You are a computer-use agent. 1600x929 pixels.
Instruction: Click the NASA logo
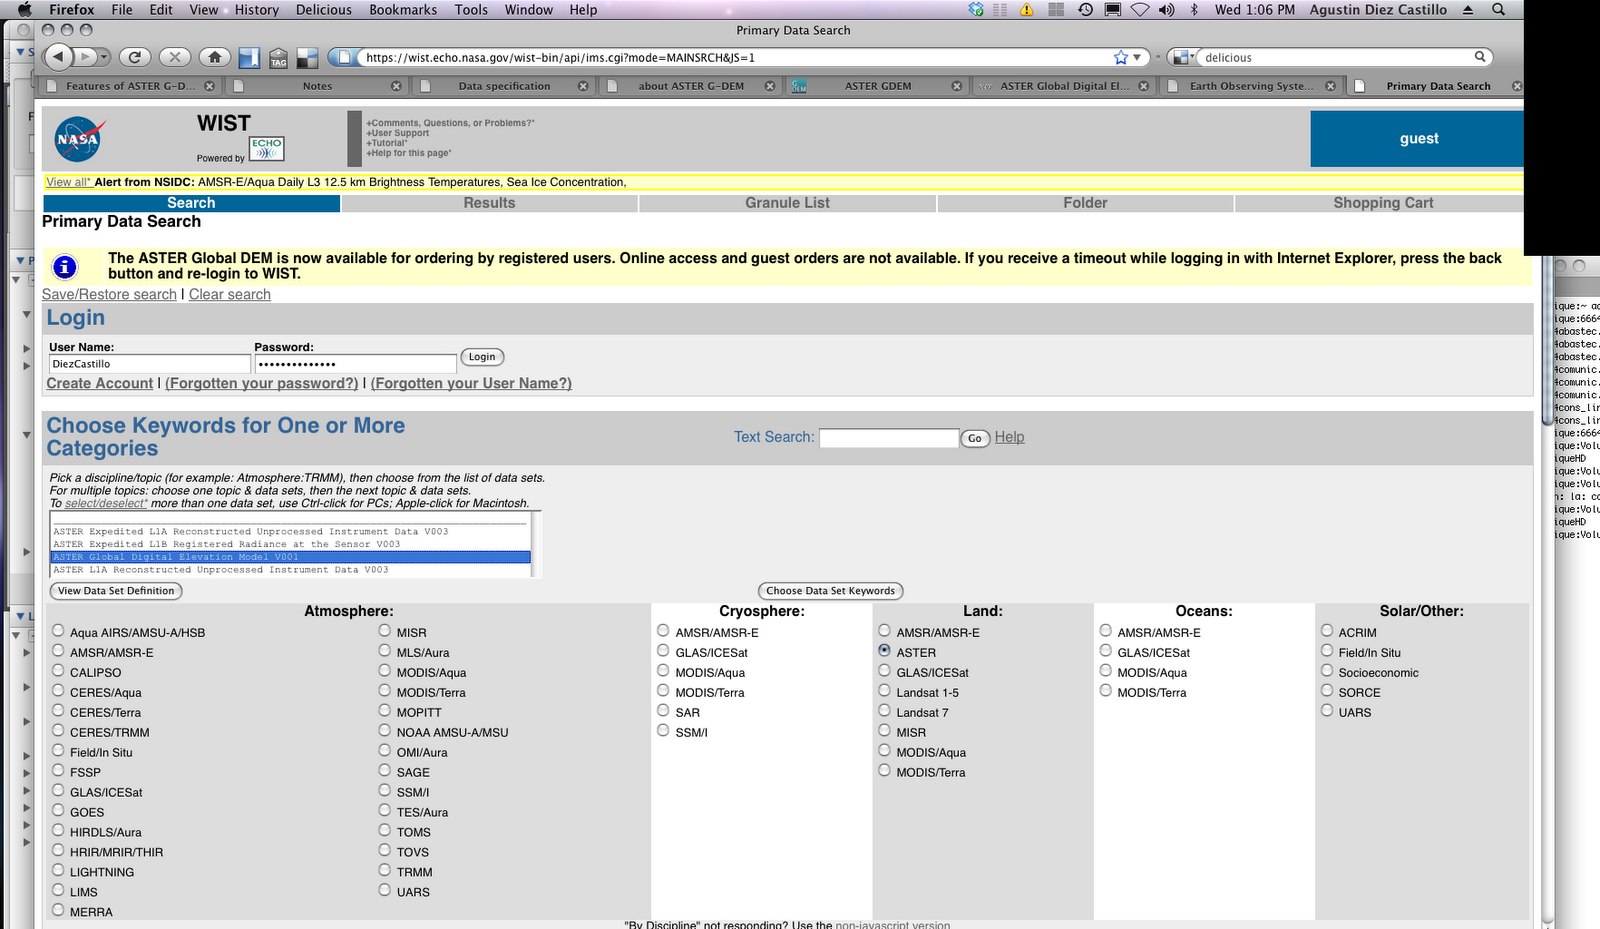[79, 139]
